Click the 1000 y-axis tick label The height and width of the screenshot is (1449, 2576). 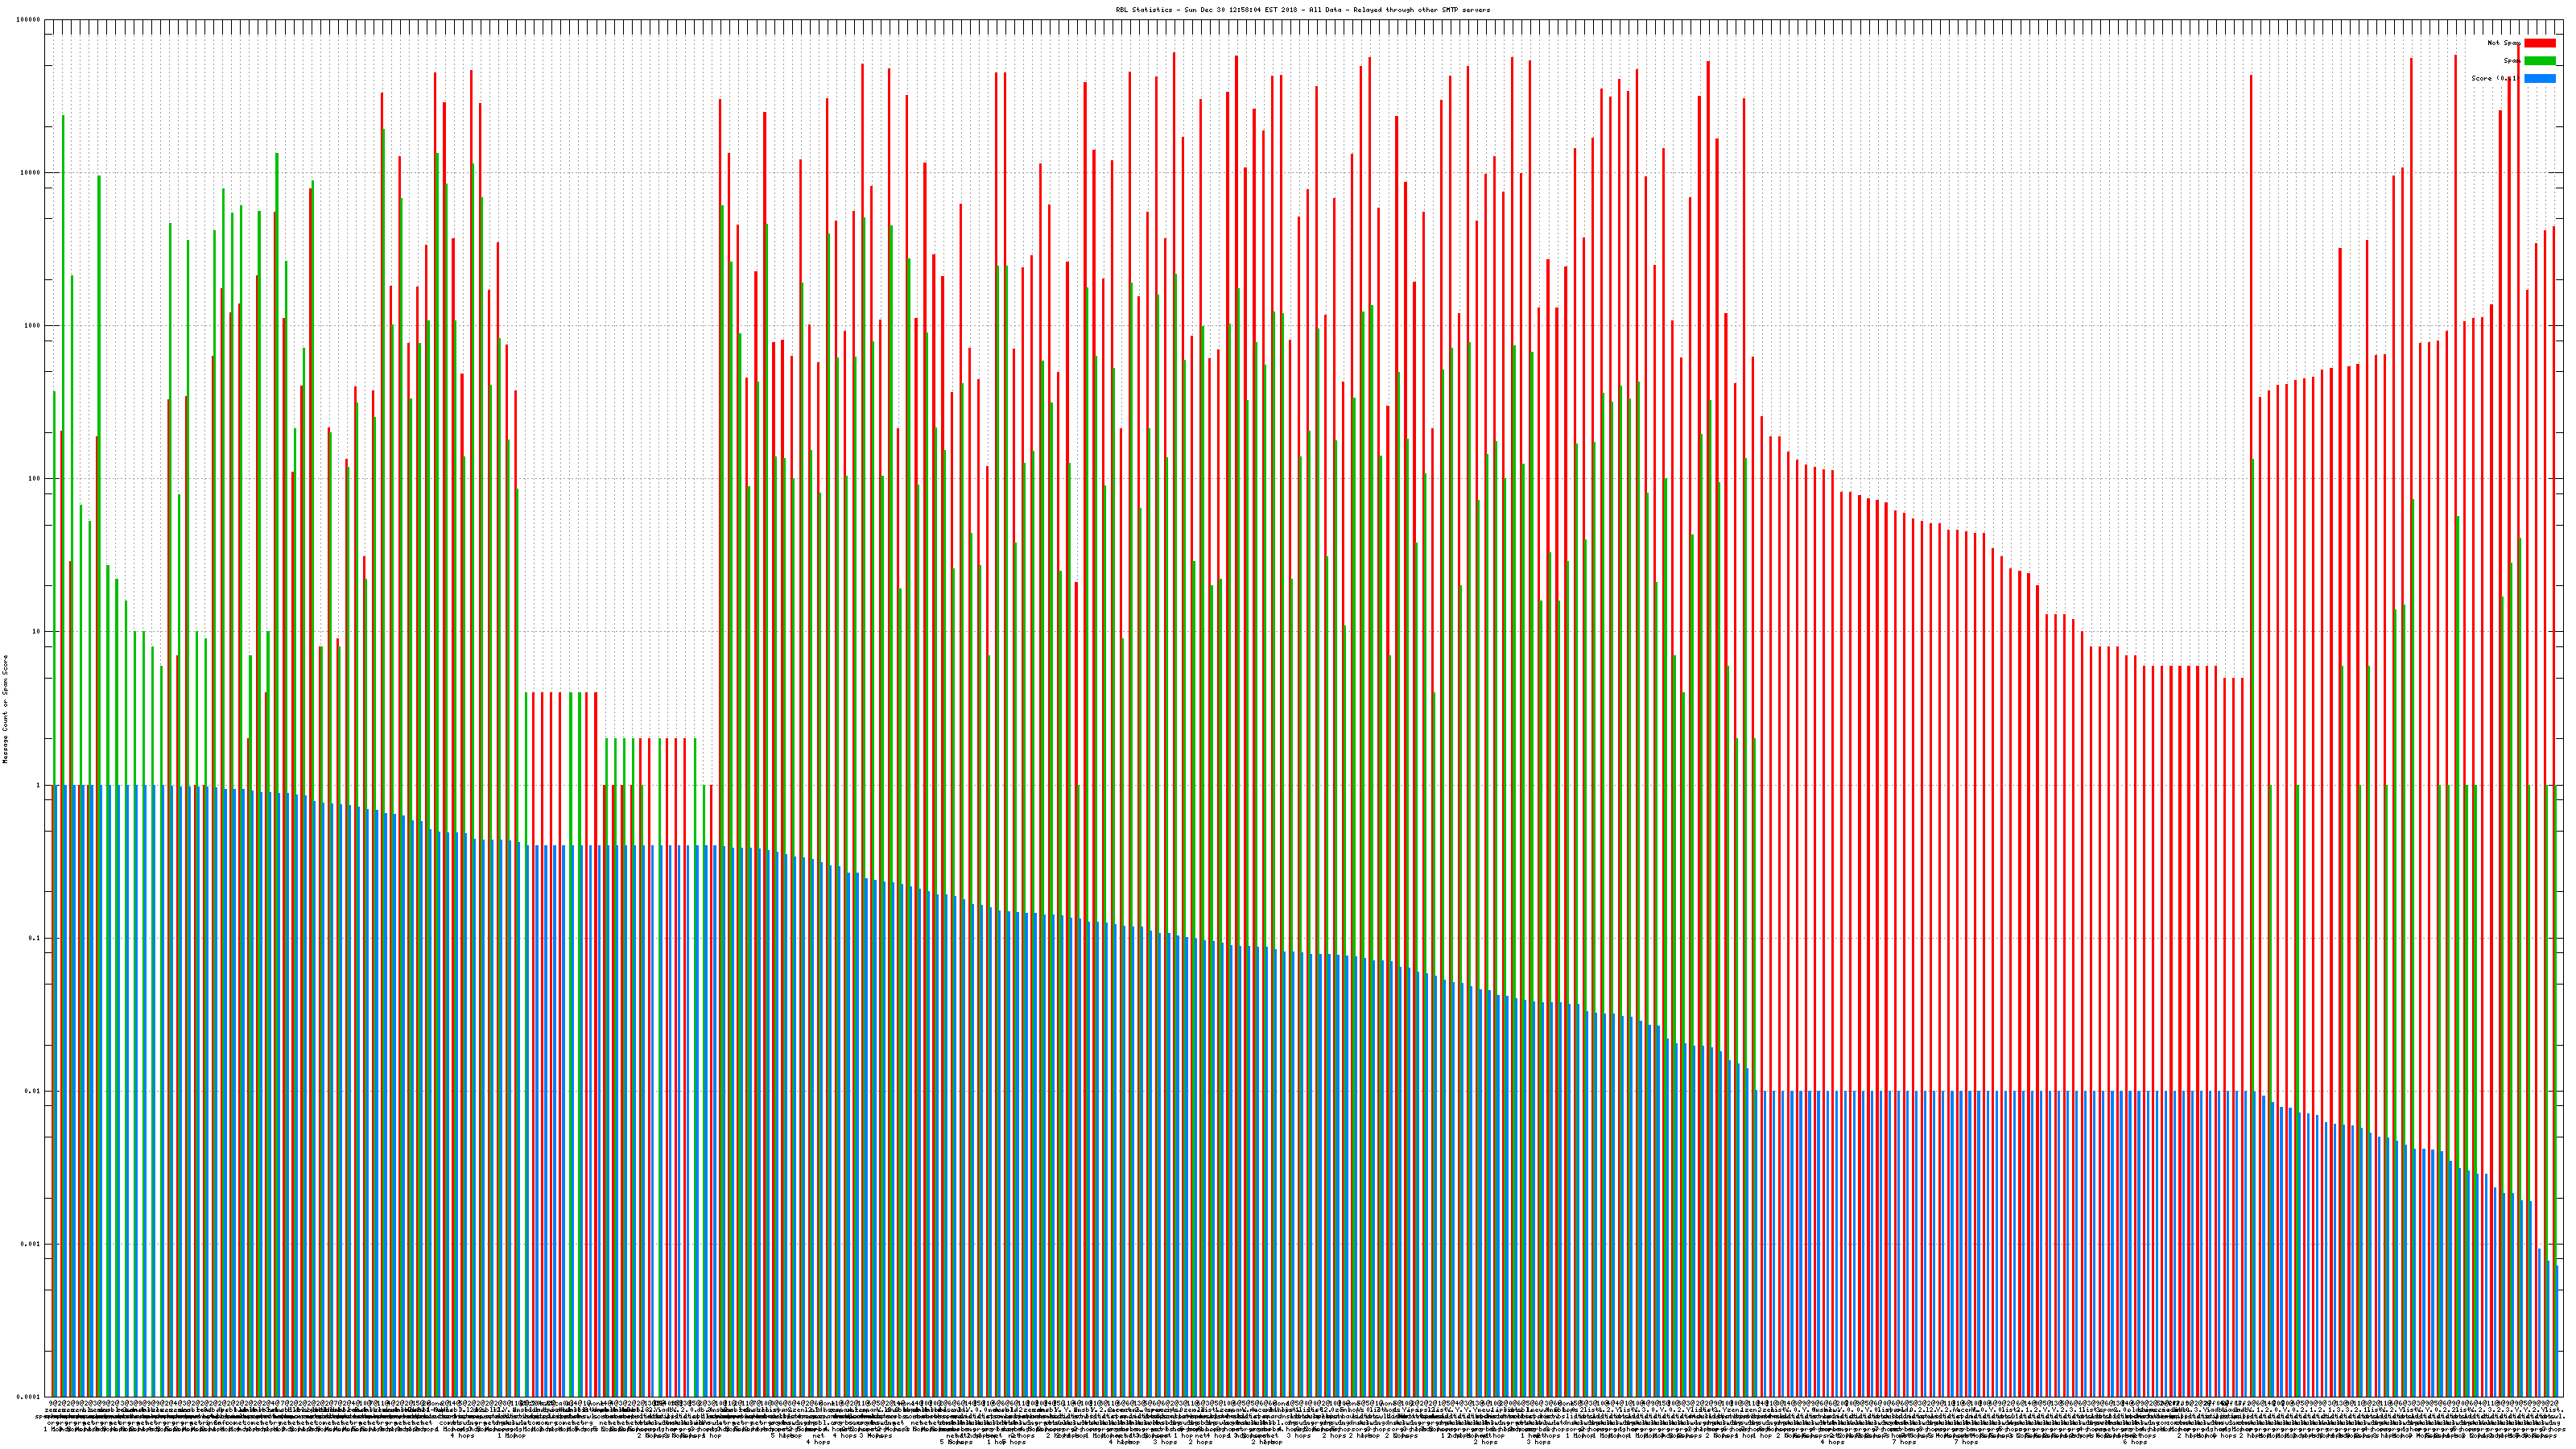tap(33, 325)
